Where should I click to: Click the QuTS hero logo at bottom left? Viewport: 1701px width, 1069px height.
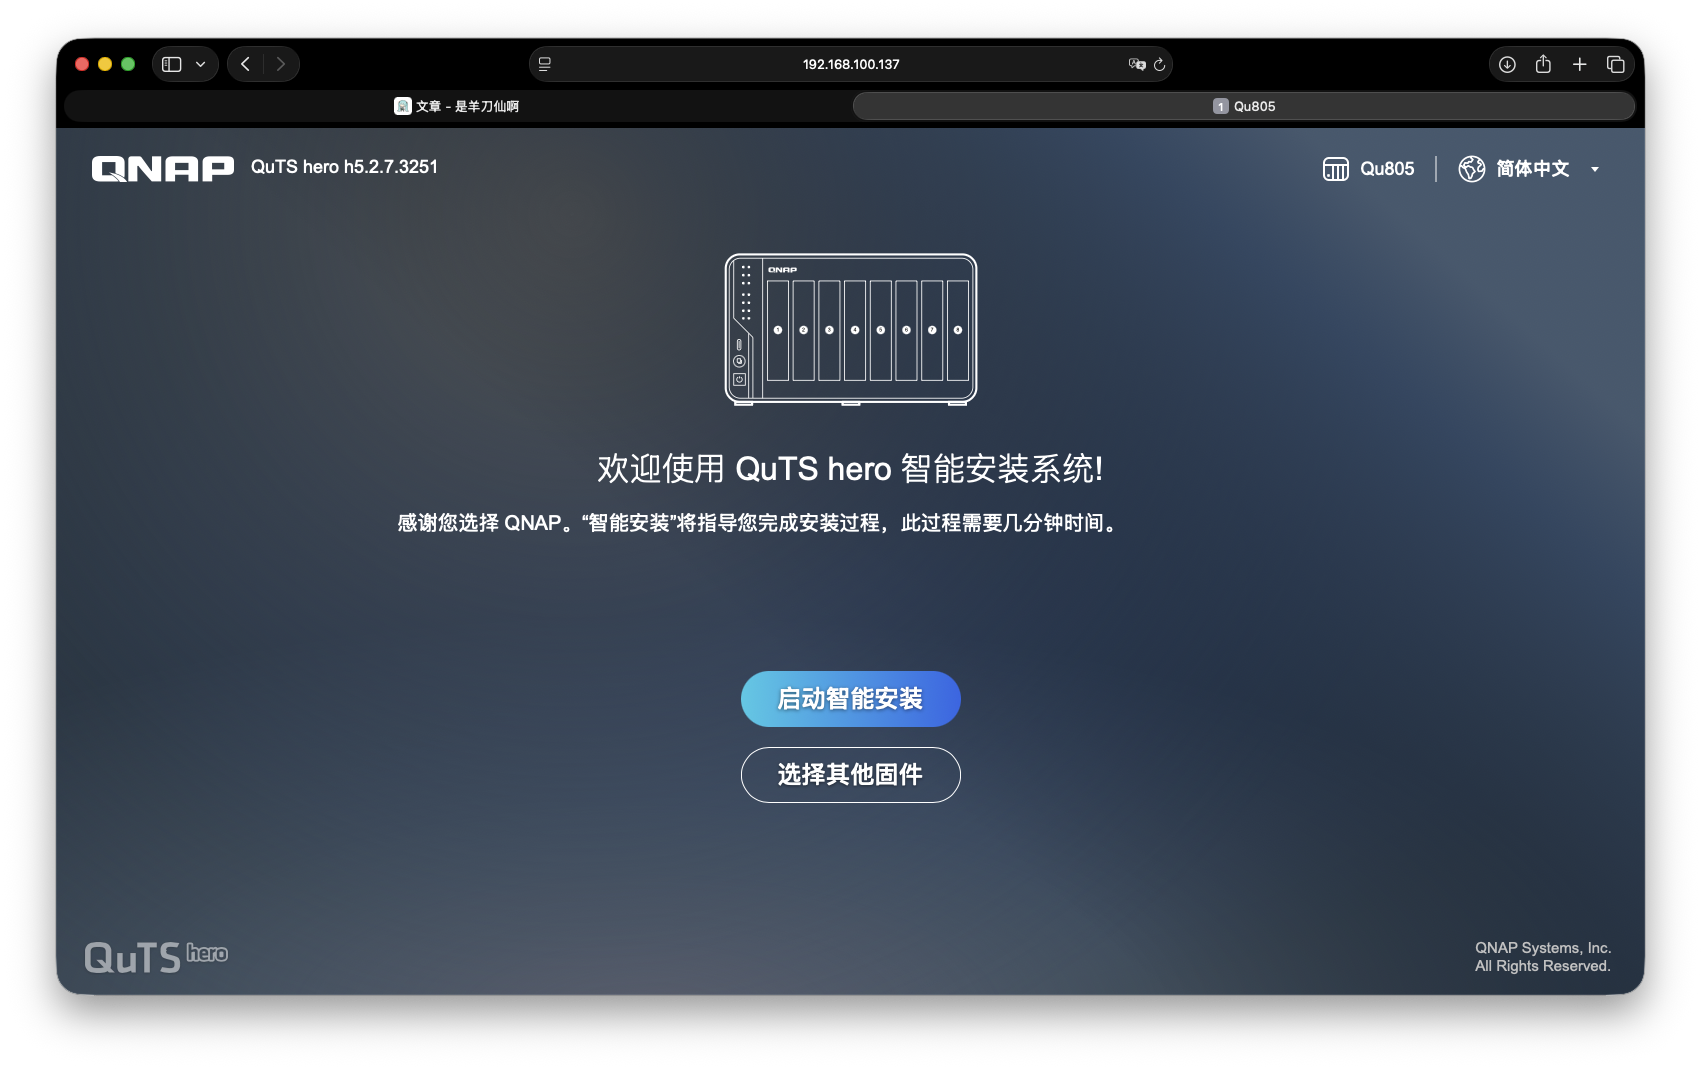click(x=156, y=955)
